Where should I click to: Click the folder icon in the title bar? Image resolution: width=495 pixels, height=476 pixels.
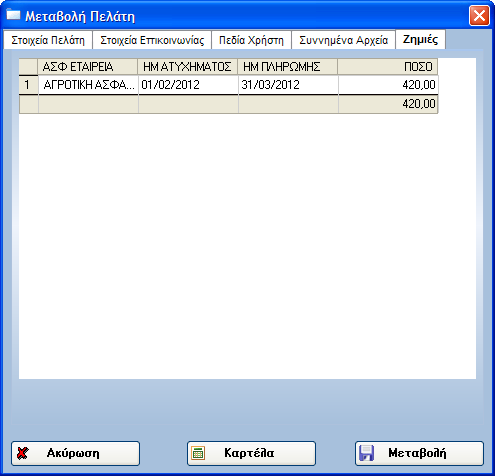13,15
